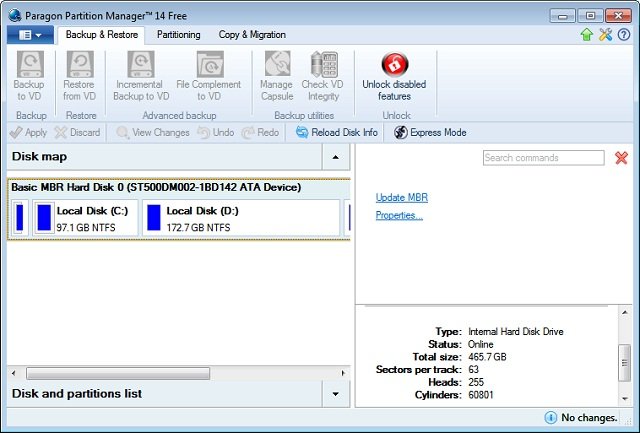
Task: Click the Sectors per track value 63
Action: tap(473, 370)
